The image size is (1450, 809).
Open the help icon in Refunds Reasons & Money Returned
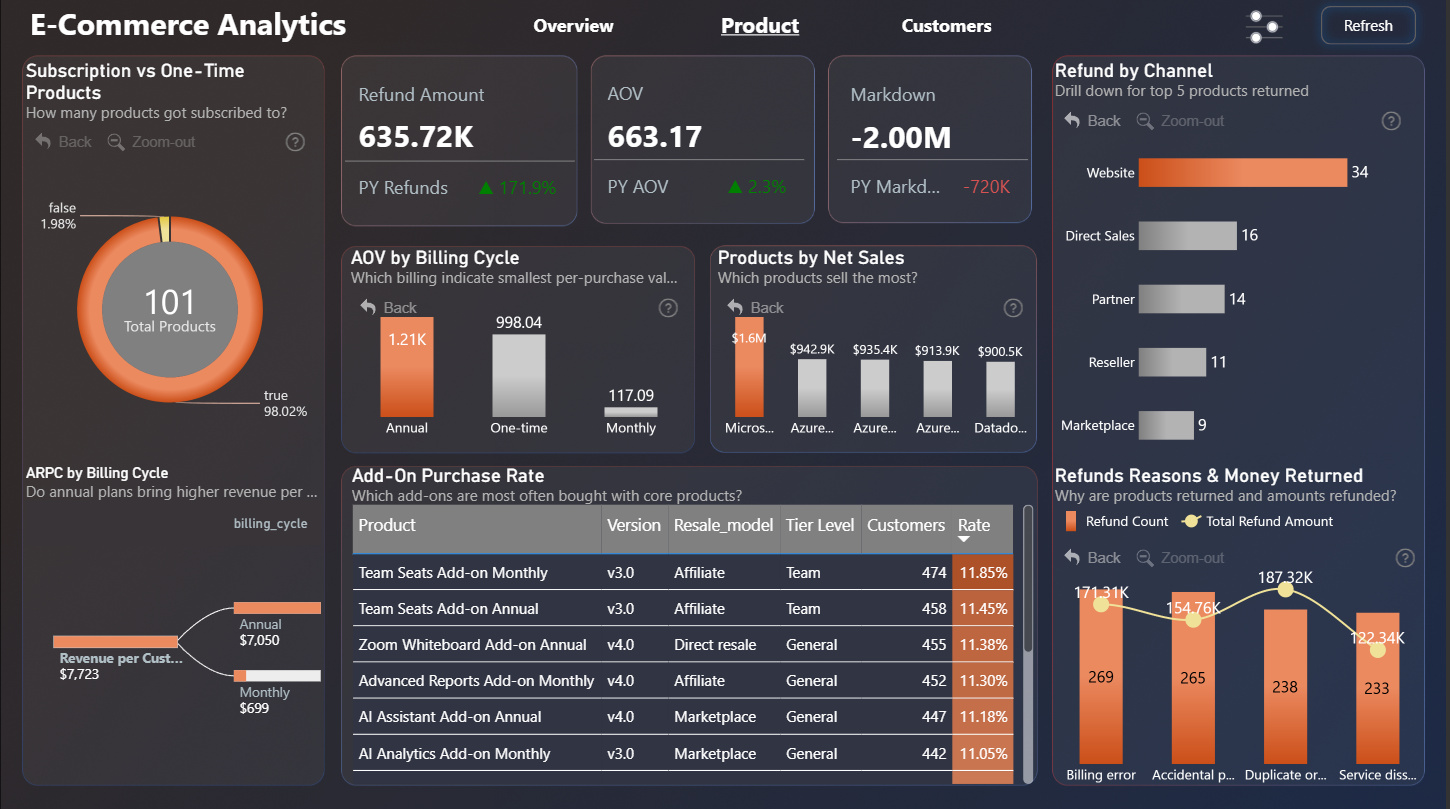coord(1405,558)
